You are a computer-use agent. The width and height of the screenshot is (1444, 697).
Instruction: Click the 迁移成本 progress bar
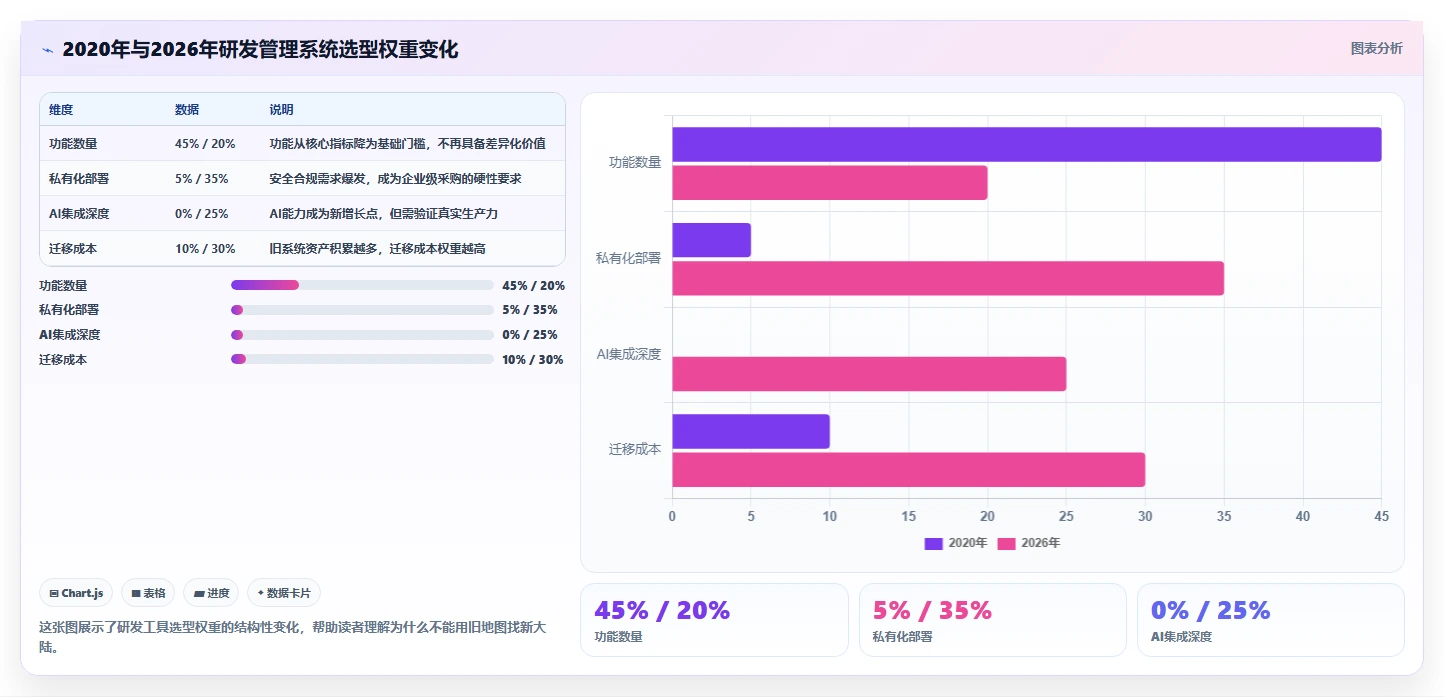[362, 360]
